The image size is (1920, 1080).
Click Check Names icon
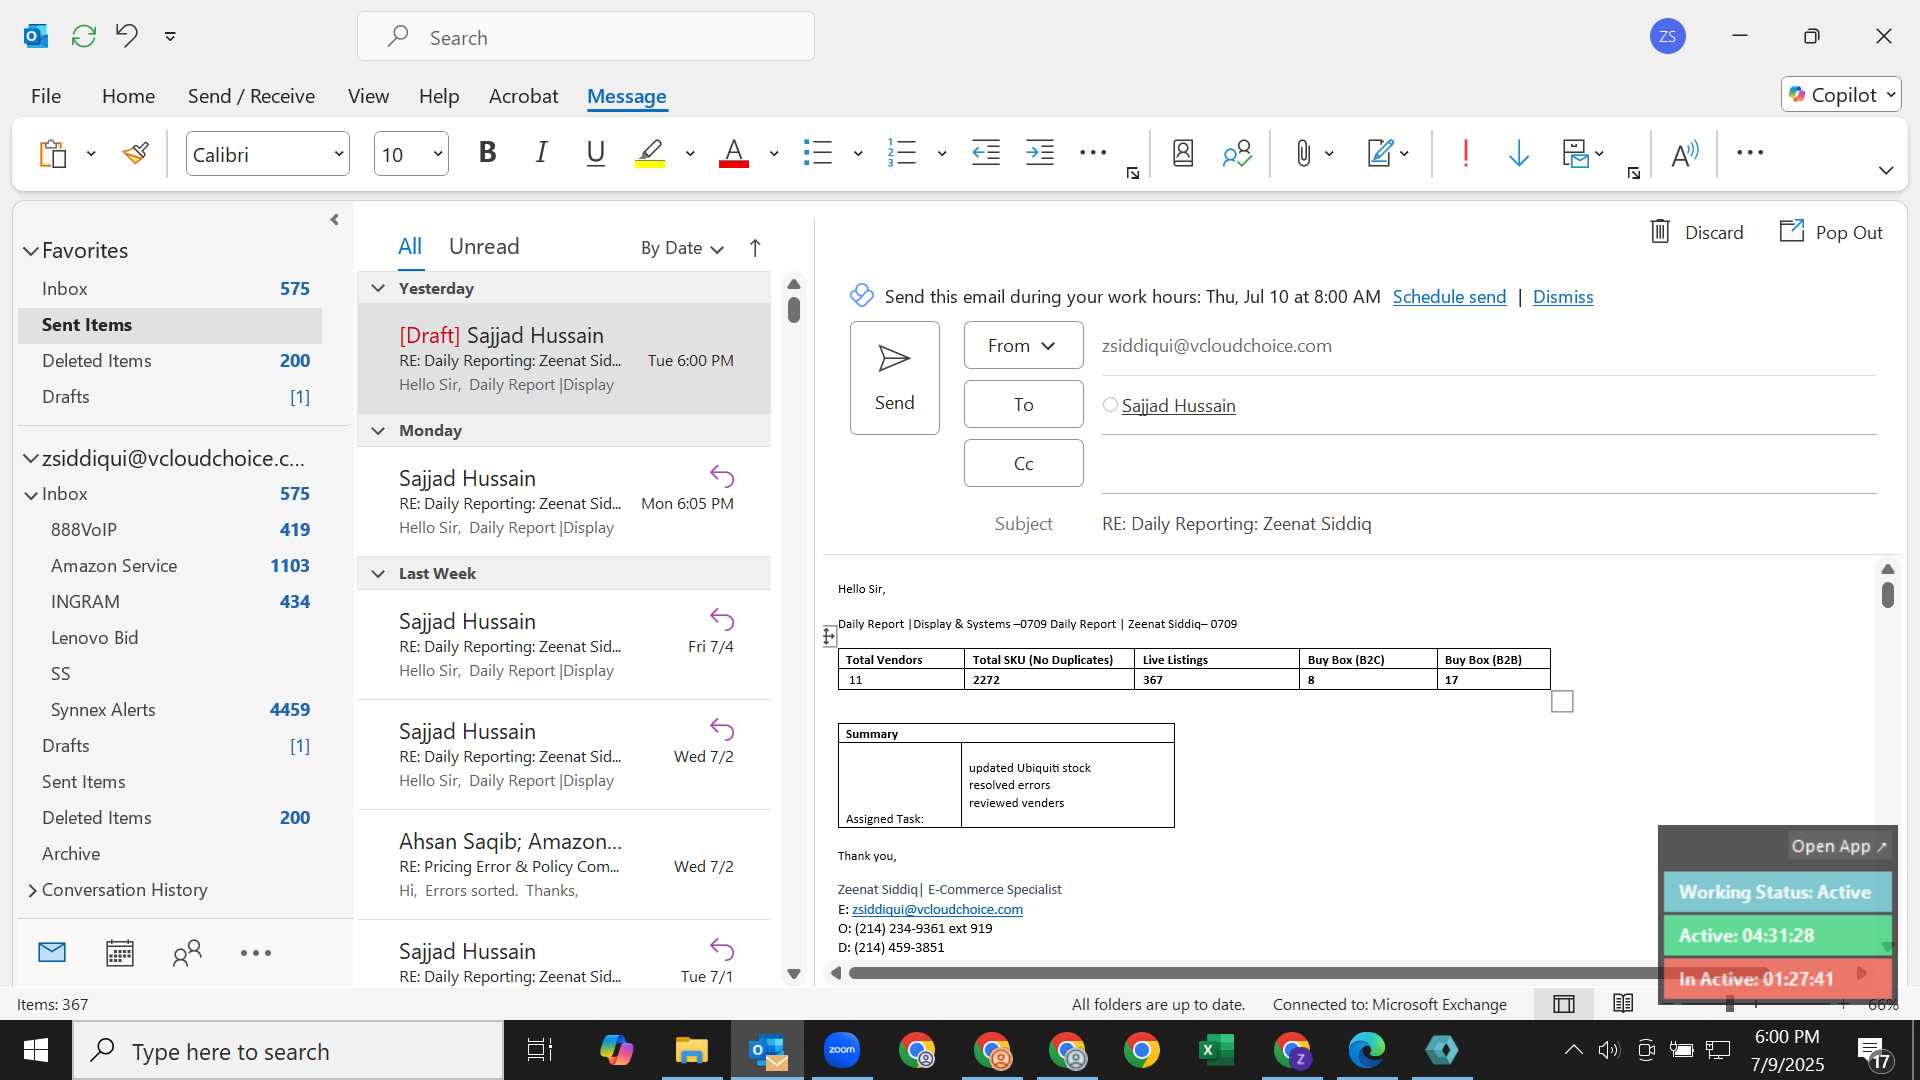1237,153
